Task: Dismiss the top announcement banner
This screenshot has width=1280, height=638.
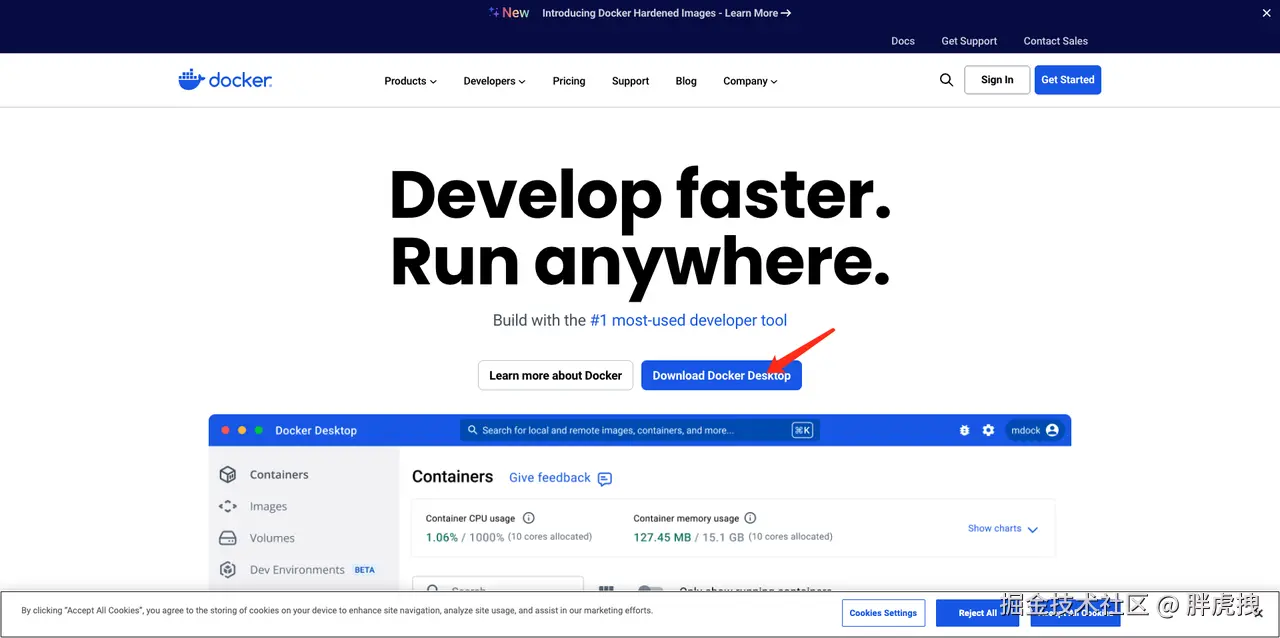Action: click(x=1265, y=12)
